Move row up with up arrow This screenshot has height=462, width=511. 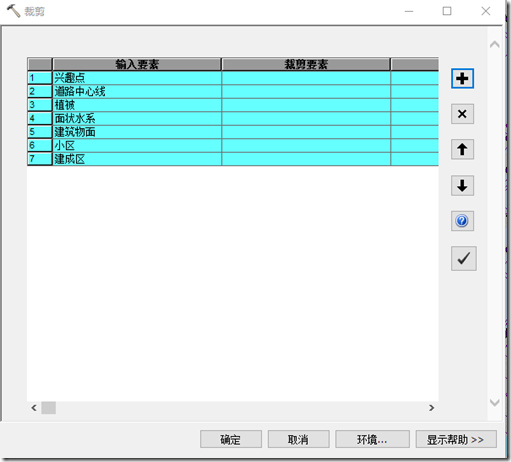pyautogui.click(x=462, y=149)
